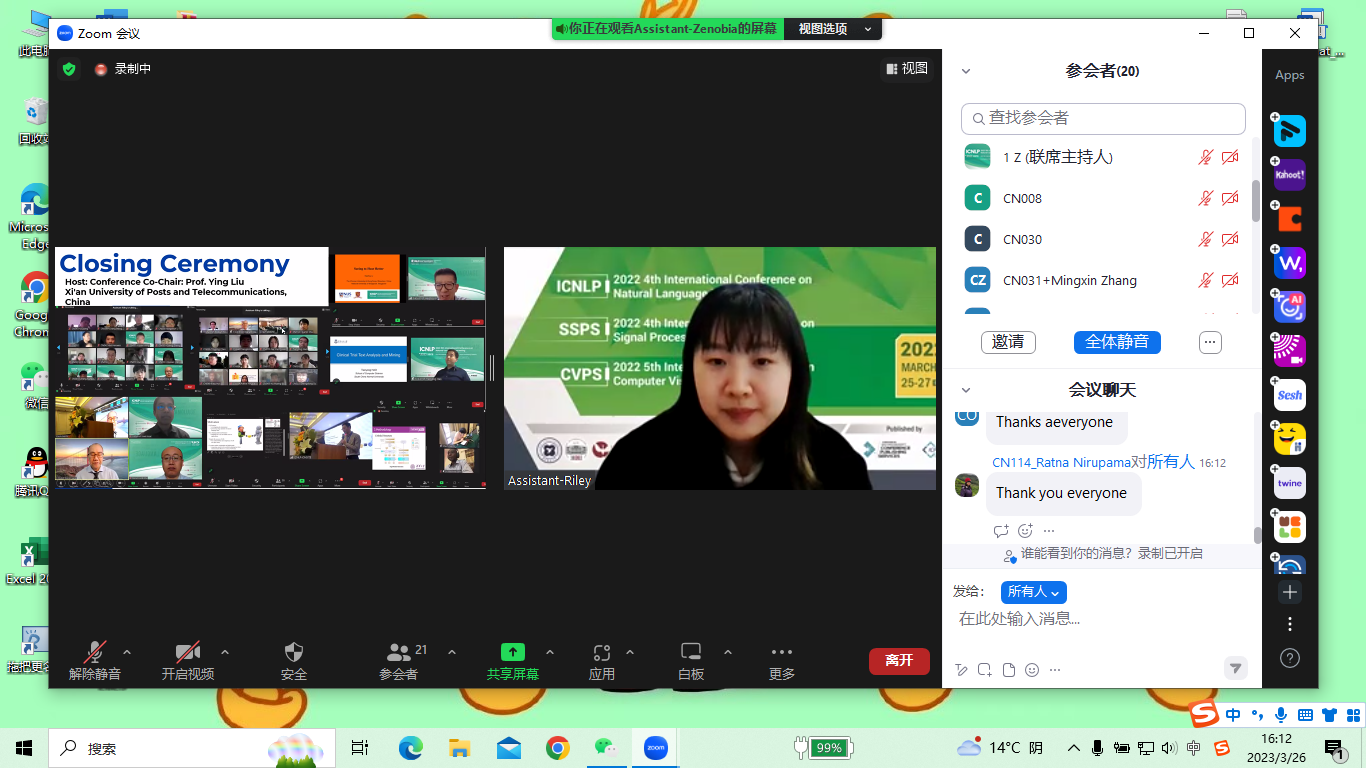Screen dimensions: 1366x768
Task: Select participant 1 Z (联席主持人)
Action: [x=1102, y=157]
